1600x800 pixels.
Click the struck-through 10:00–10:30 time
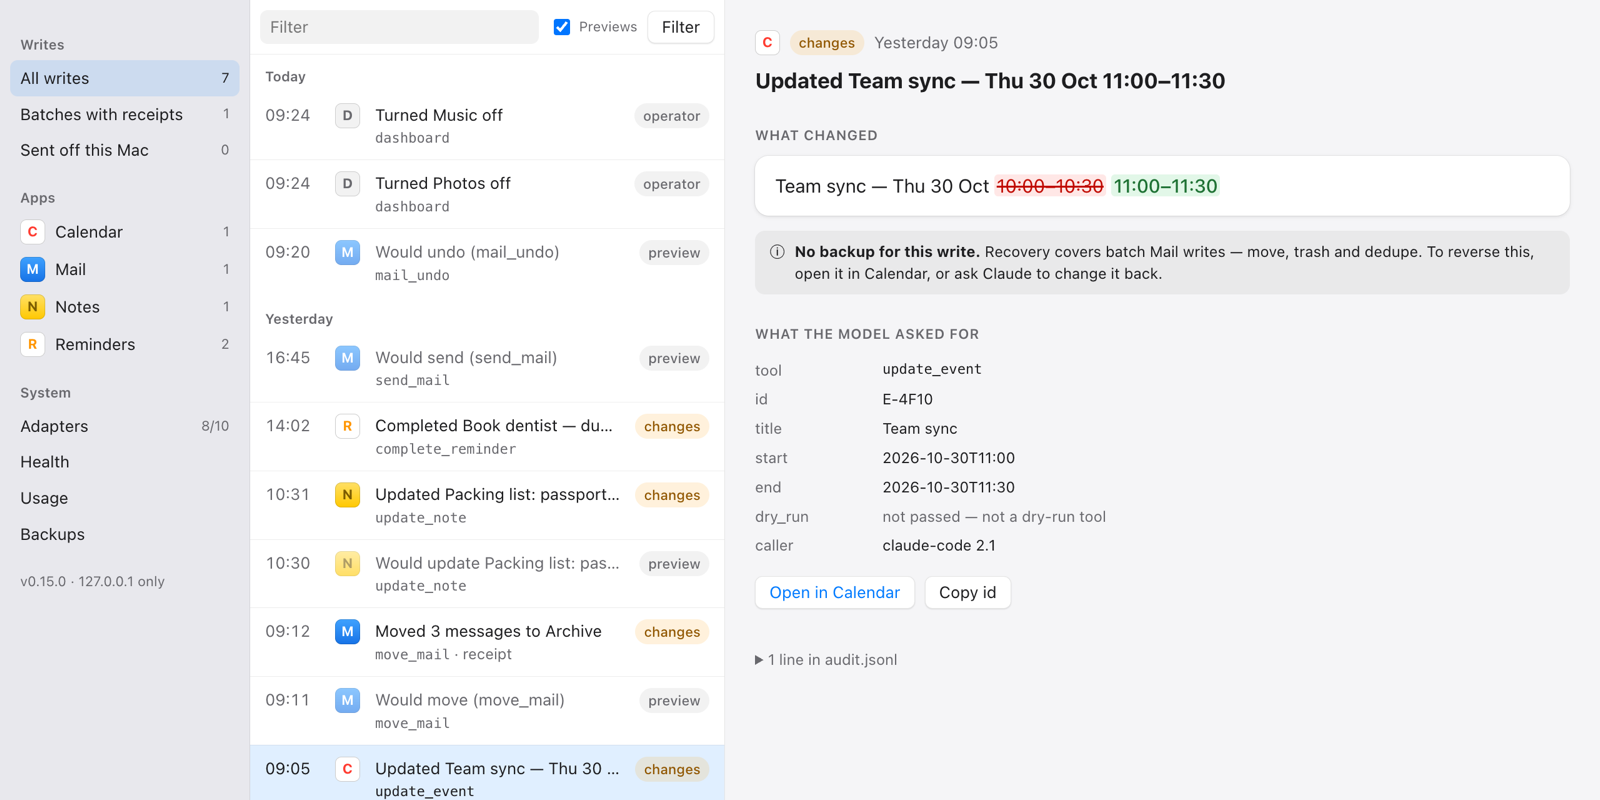tap(1050, 186)
